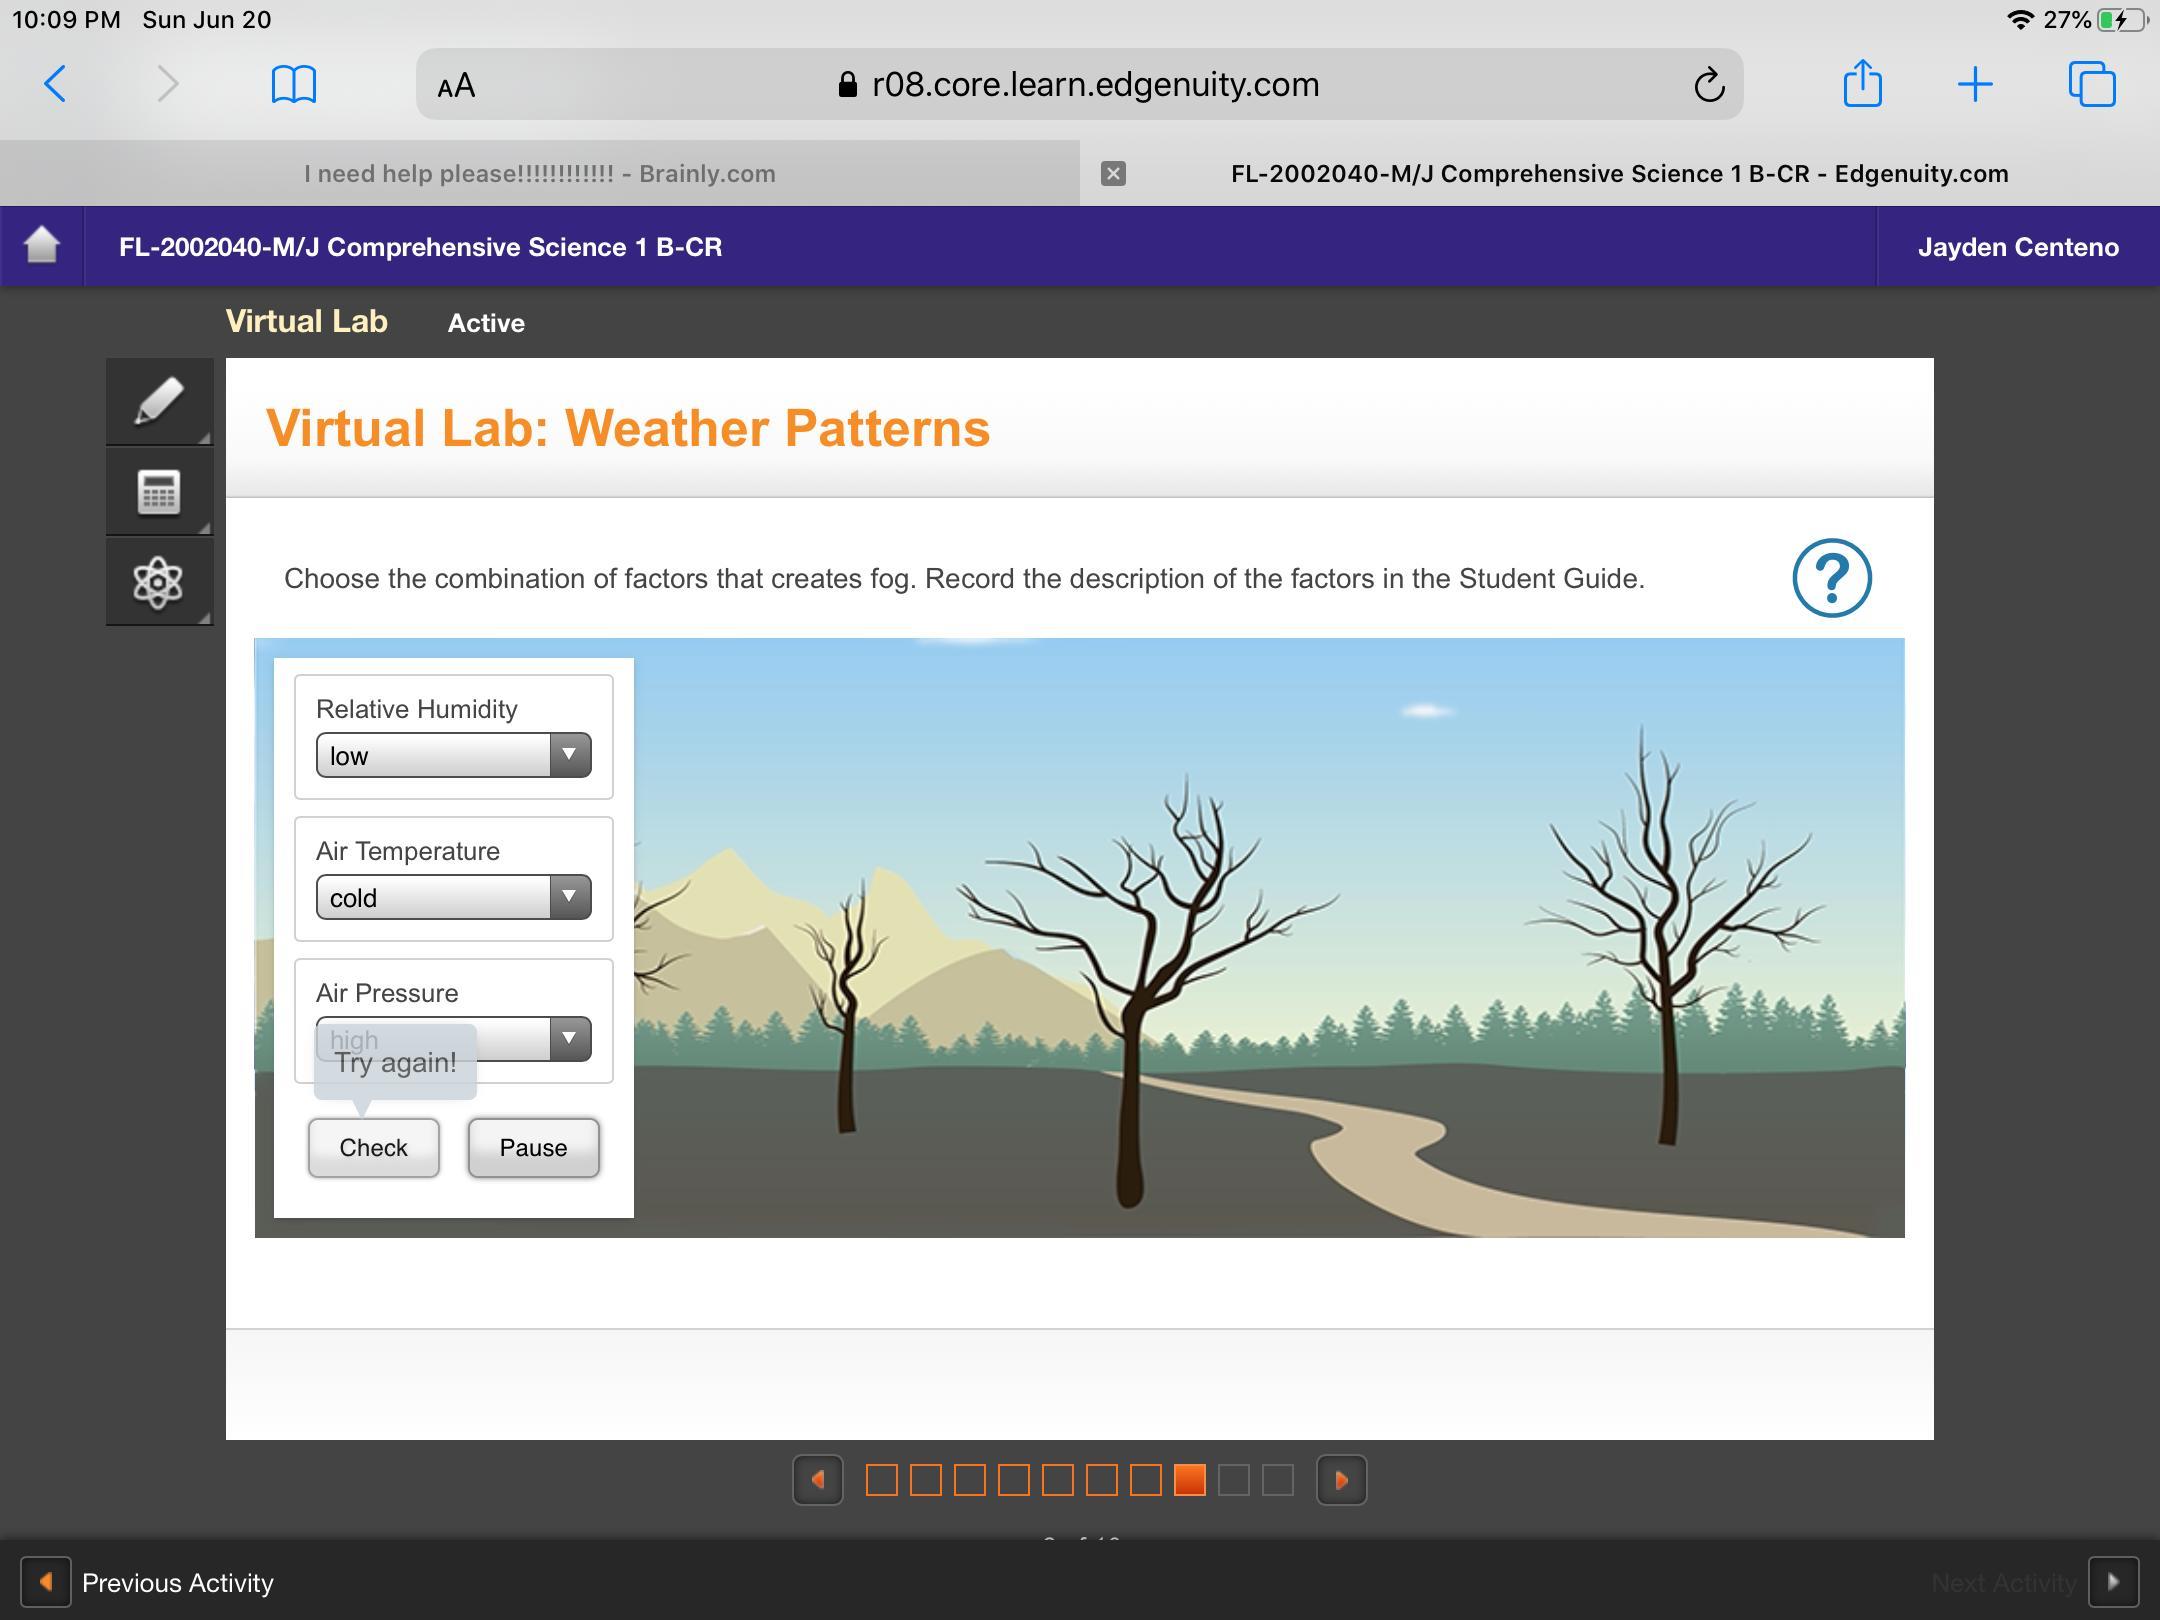Image resolution: width=2160 pixels, height=1620 pixels.
Task: Open the Air Pressure dropdown arrow
Action: coord(569,1038)
